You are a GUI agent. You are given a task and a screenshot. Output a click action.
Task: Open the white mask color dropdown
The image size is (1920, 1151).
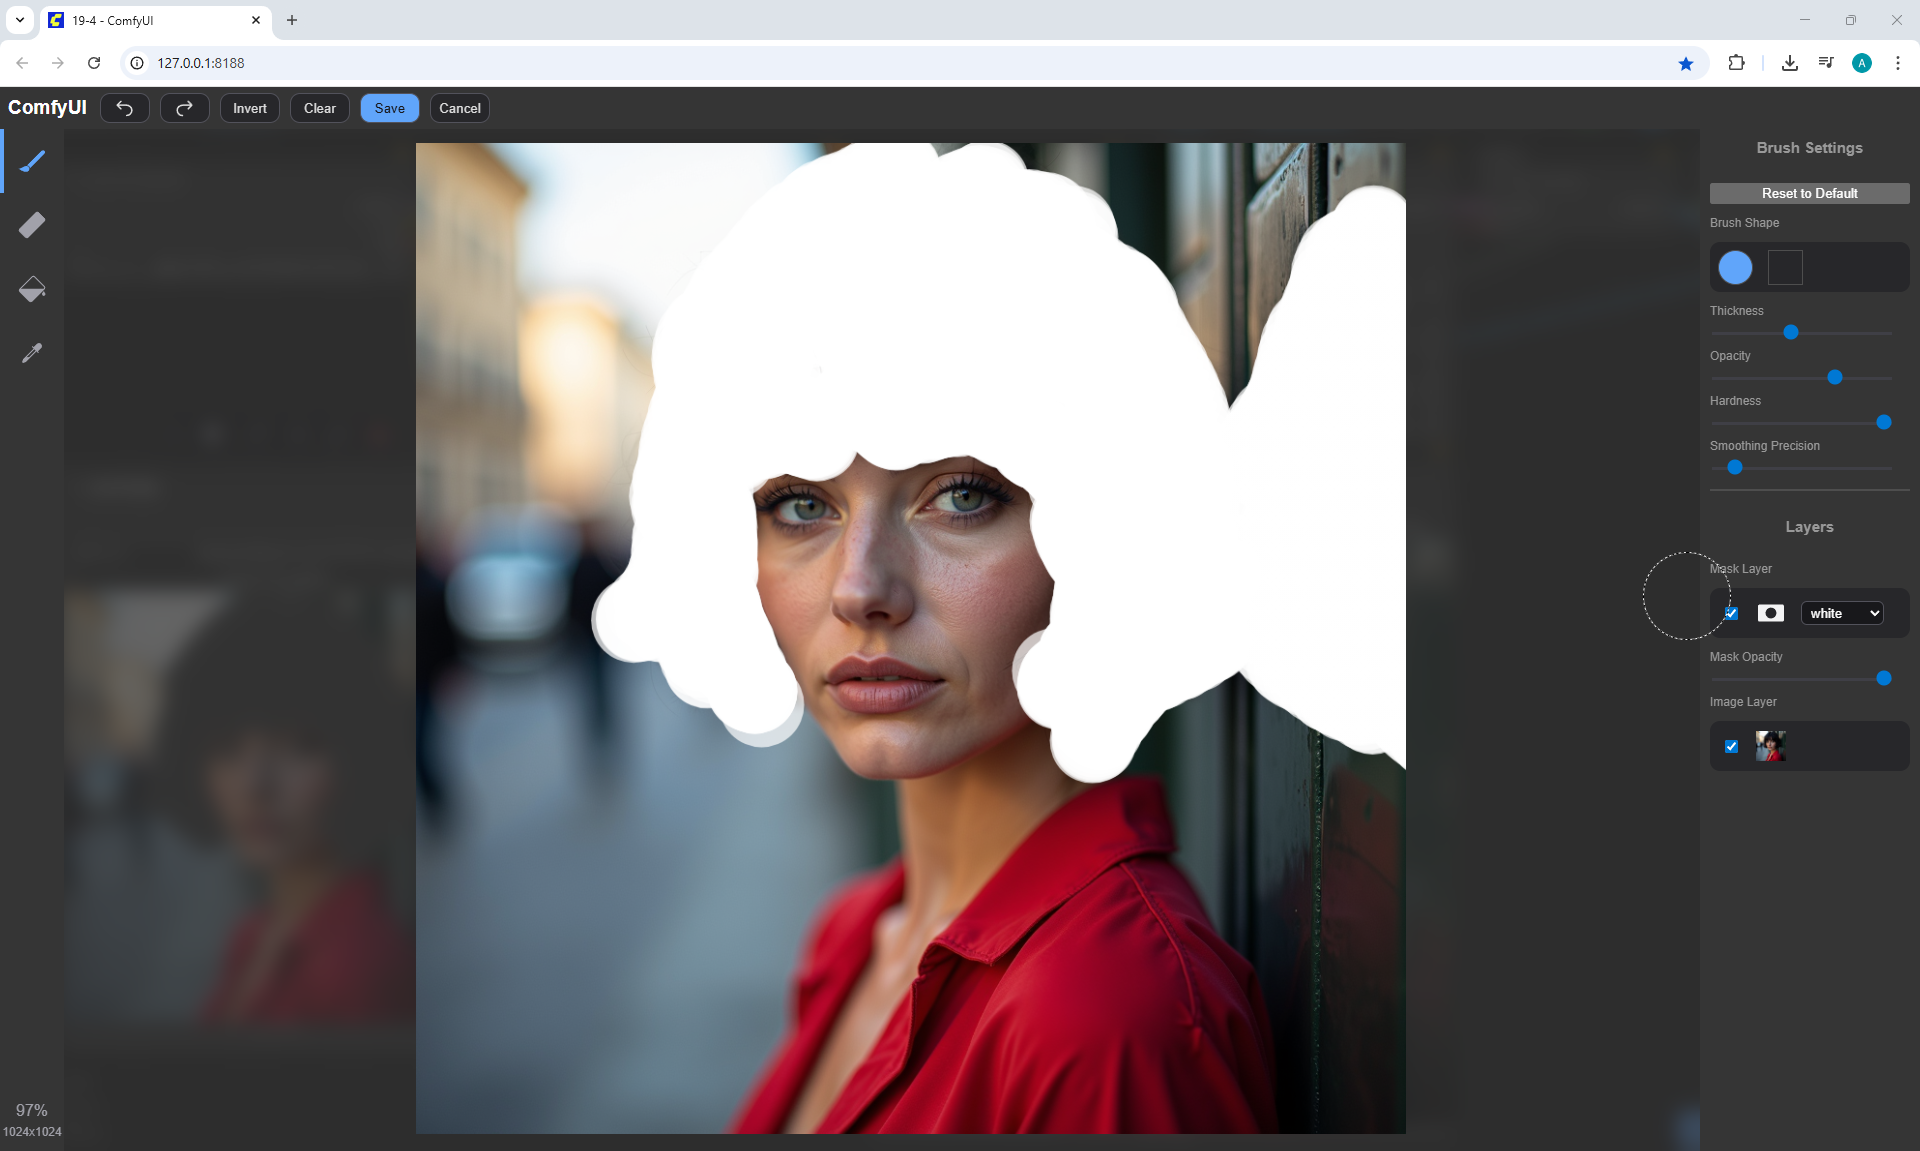(x=1842, y=613)
